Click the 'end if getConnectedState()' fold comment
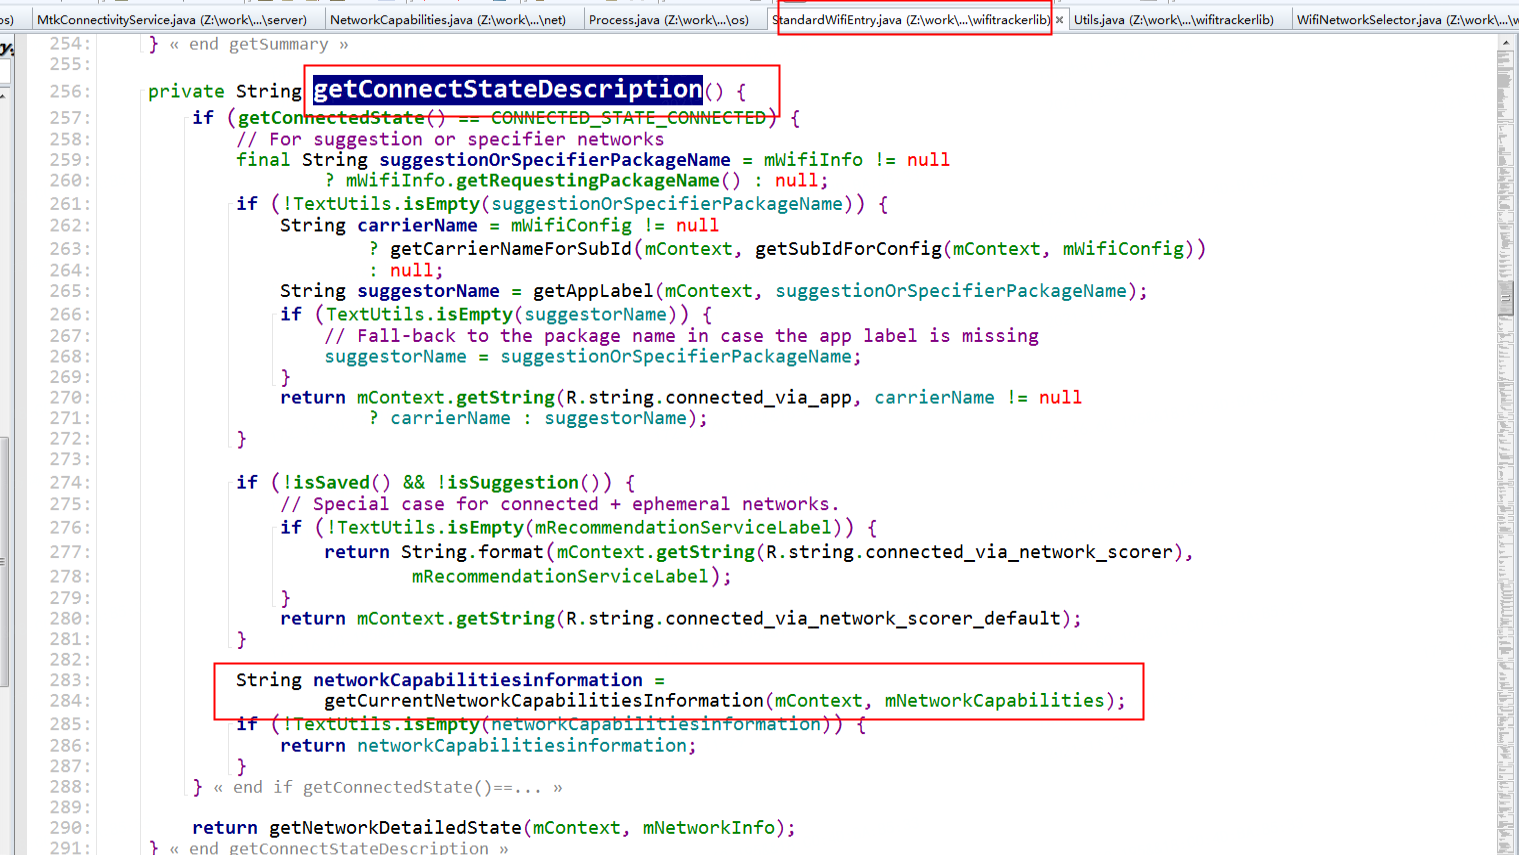1519x855 pixels. [x=388, y=788]
